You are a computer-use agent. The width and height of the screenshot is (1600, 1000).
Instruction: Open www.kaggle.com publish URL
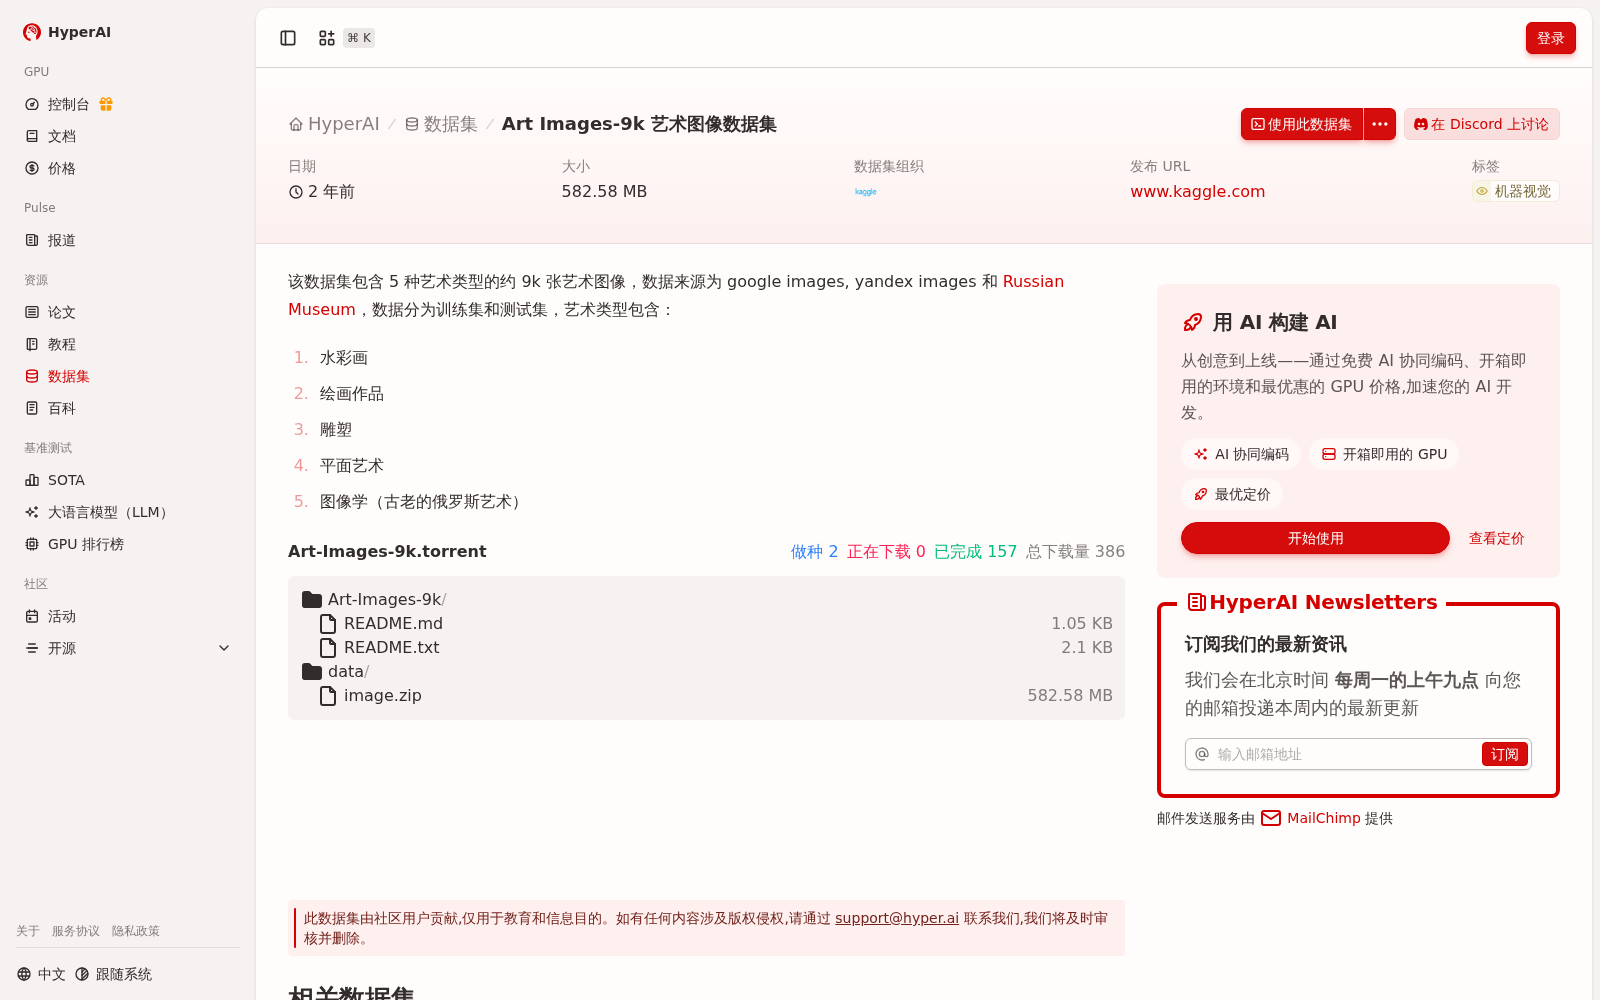1197,191
